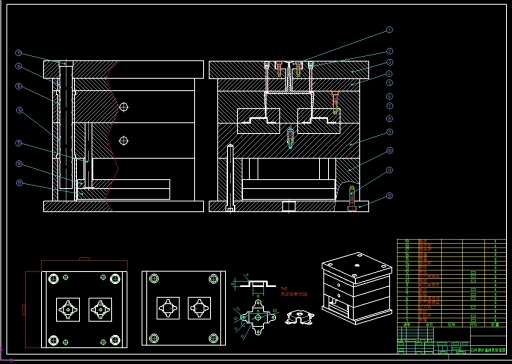512x364 pixels.
Task: Select the right cavity square in brown-outlined plan view
Action: pyautogui.click(x=100, y=310)
